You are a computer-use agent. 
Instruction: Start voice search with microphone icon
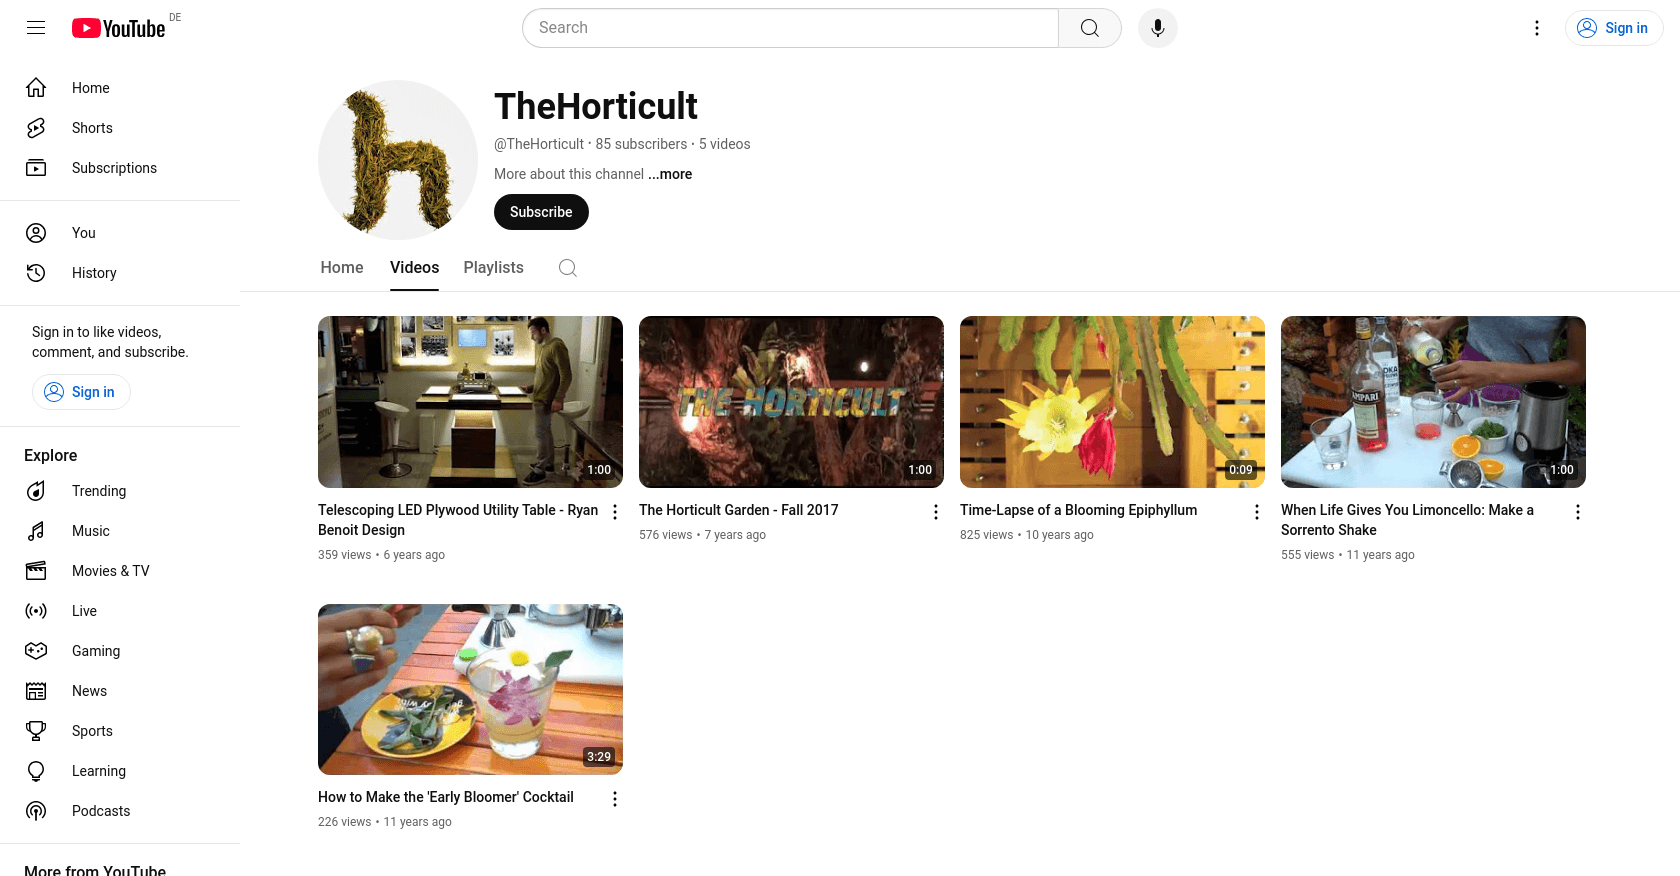tap(1157, 28)
